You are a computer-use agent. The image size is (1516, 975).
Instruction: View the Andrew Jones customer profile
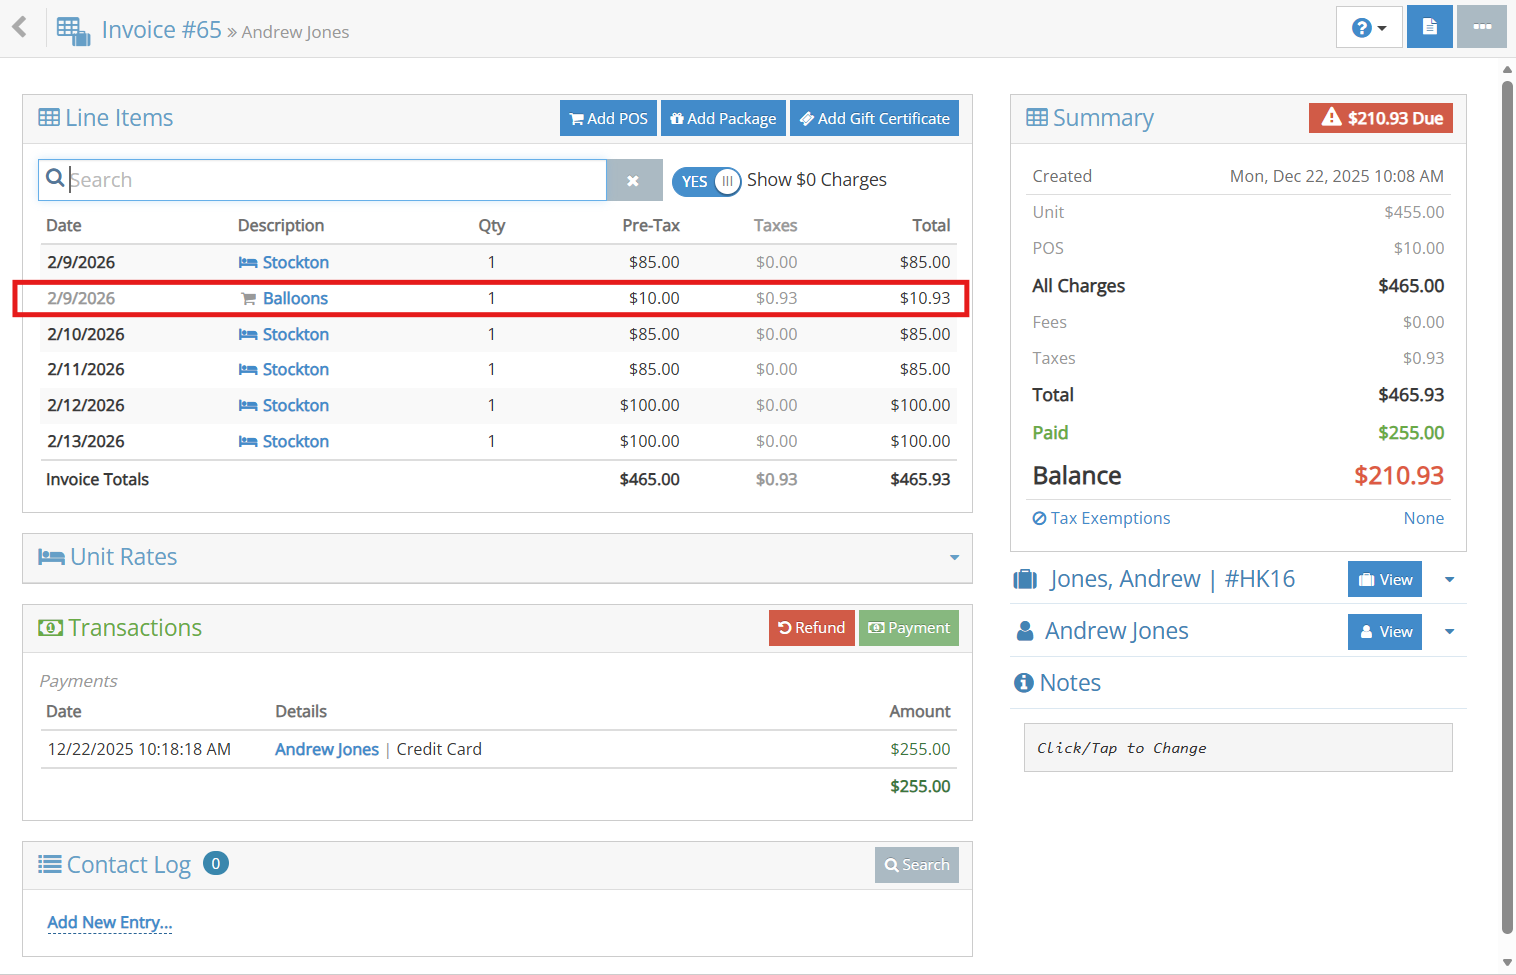[1384, 632]
